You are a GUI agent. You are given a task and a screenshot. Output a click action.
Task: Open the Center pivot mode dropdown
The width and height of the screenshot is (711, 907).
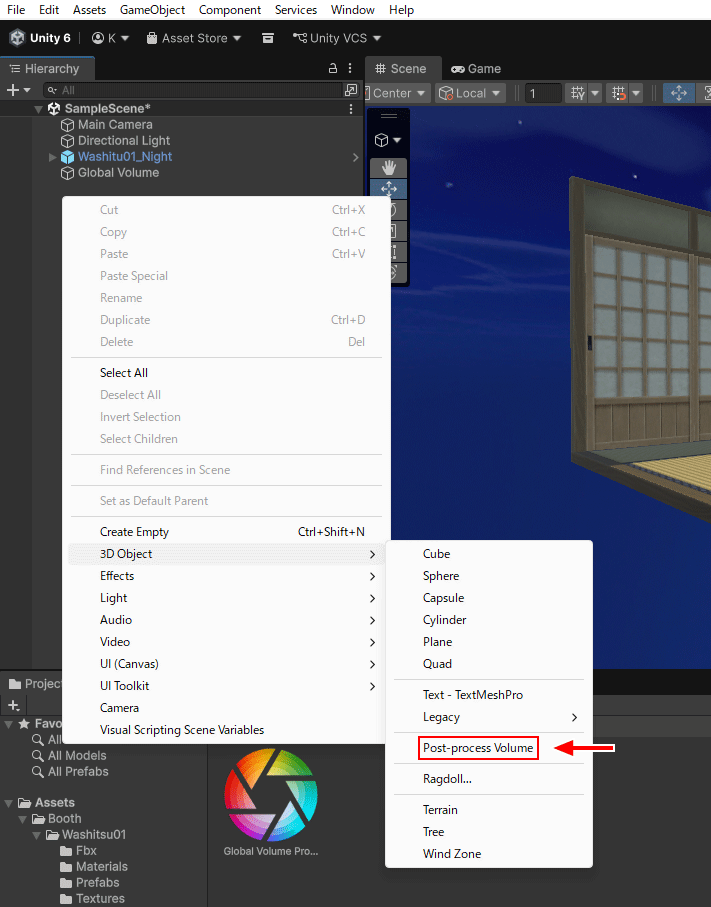click(399, 93)
